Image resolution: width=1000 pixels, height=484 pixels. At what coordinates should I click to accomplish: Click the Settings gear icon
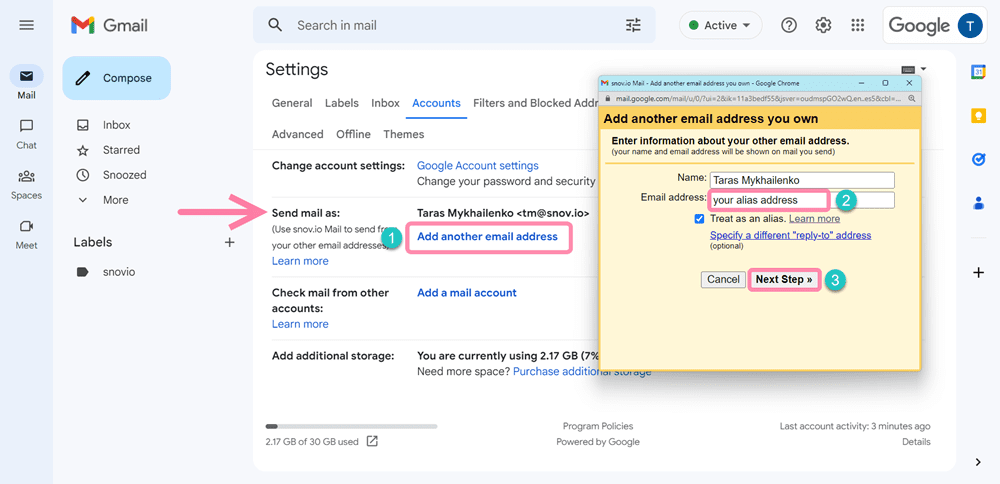click(823, 25)
